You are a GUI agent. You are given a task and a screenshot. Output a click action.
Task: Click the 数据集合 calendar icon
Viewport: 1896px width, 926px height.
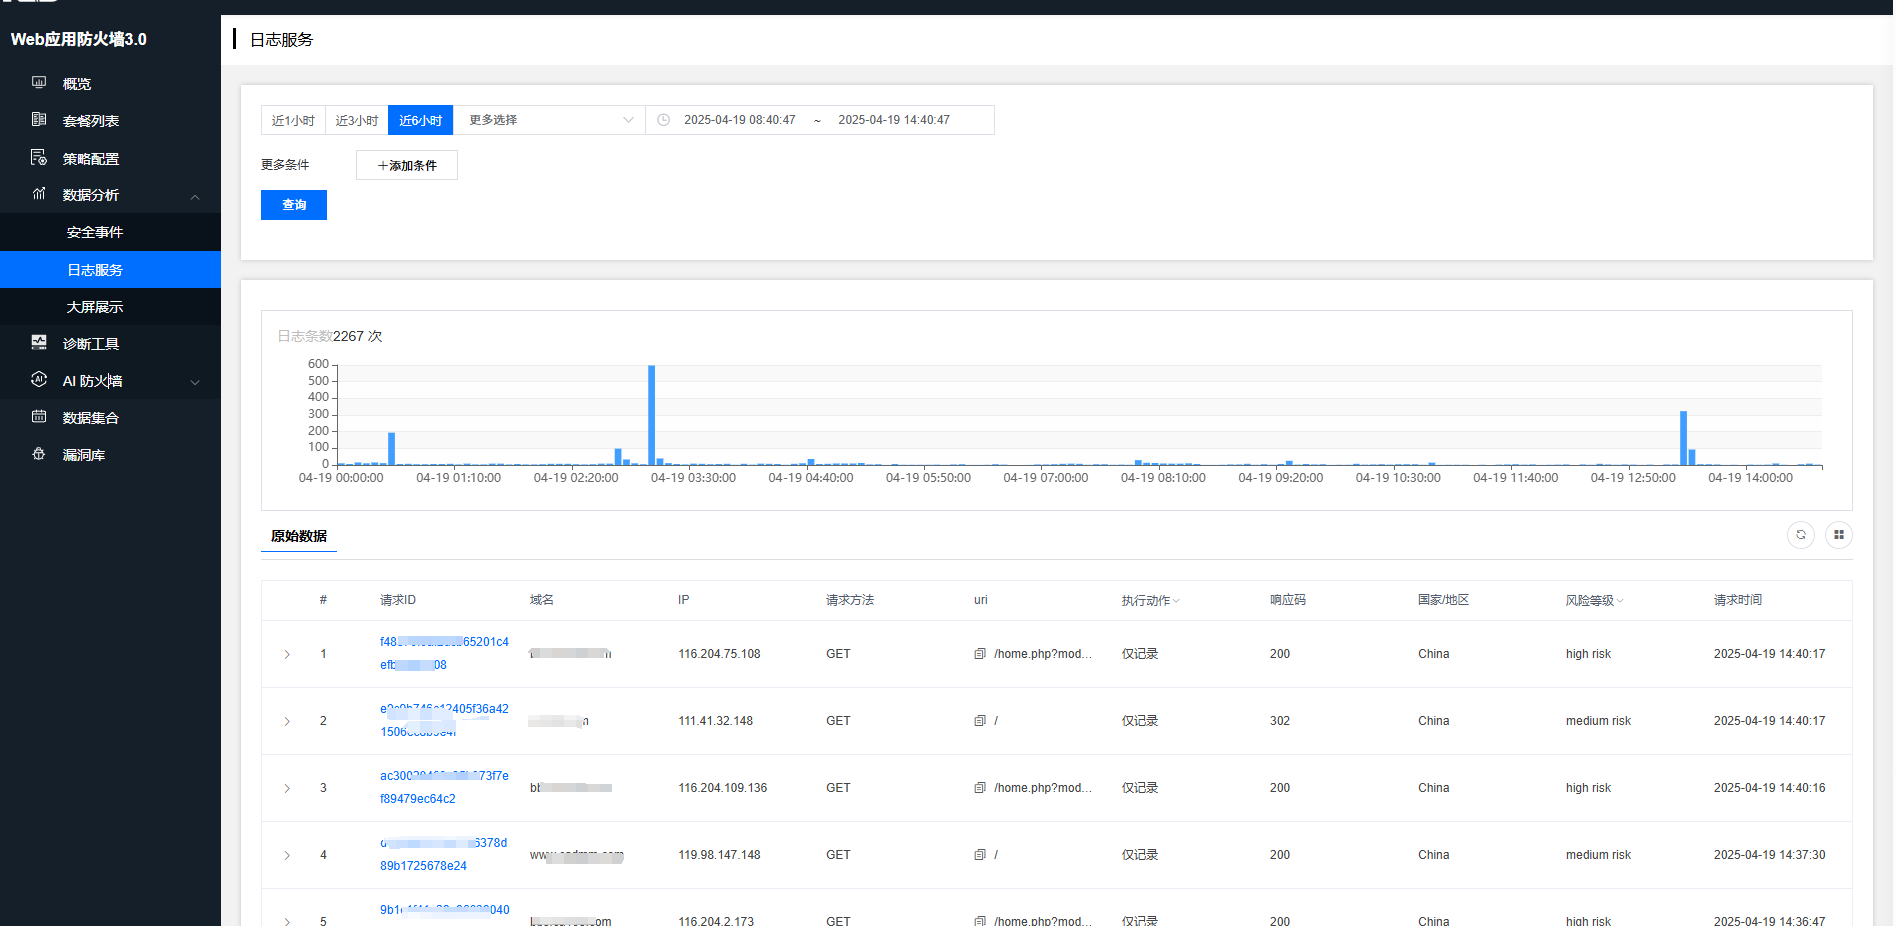(x=39, y=416)
